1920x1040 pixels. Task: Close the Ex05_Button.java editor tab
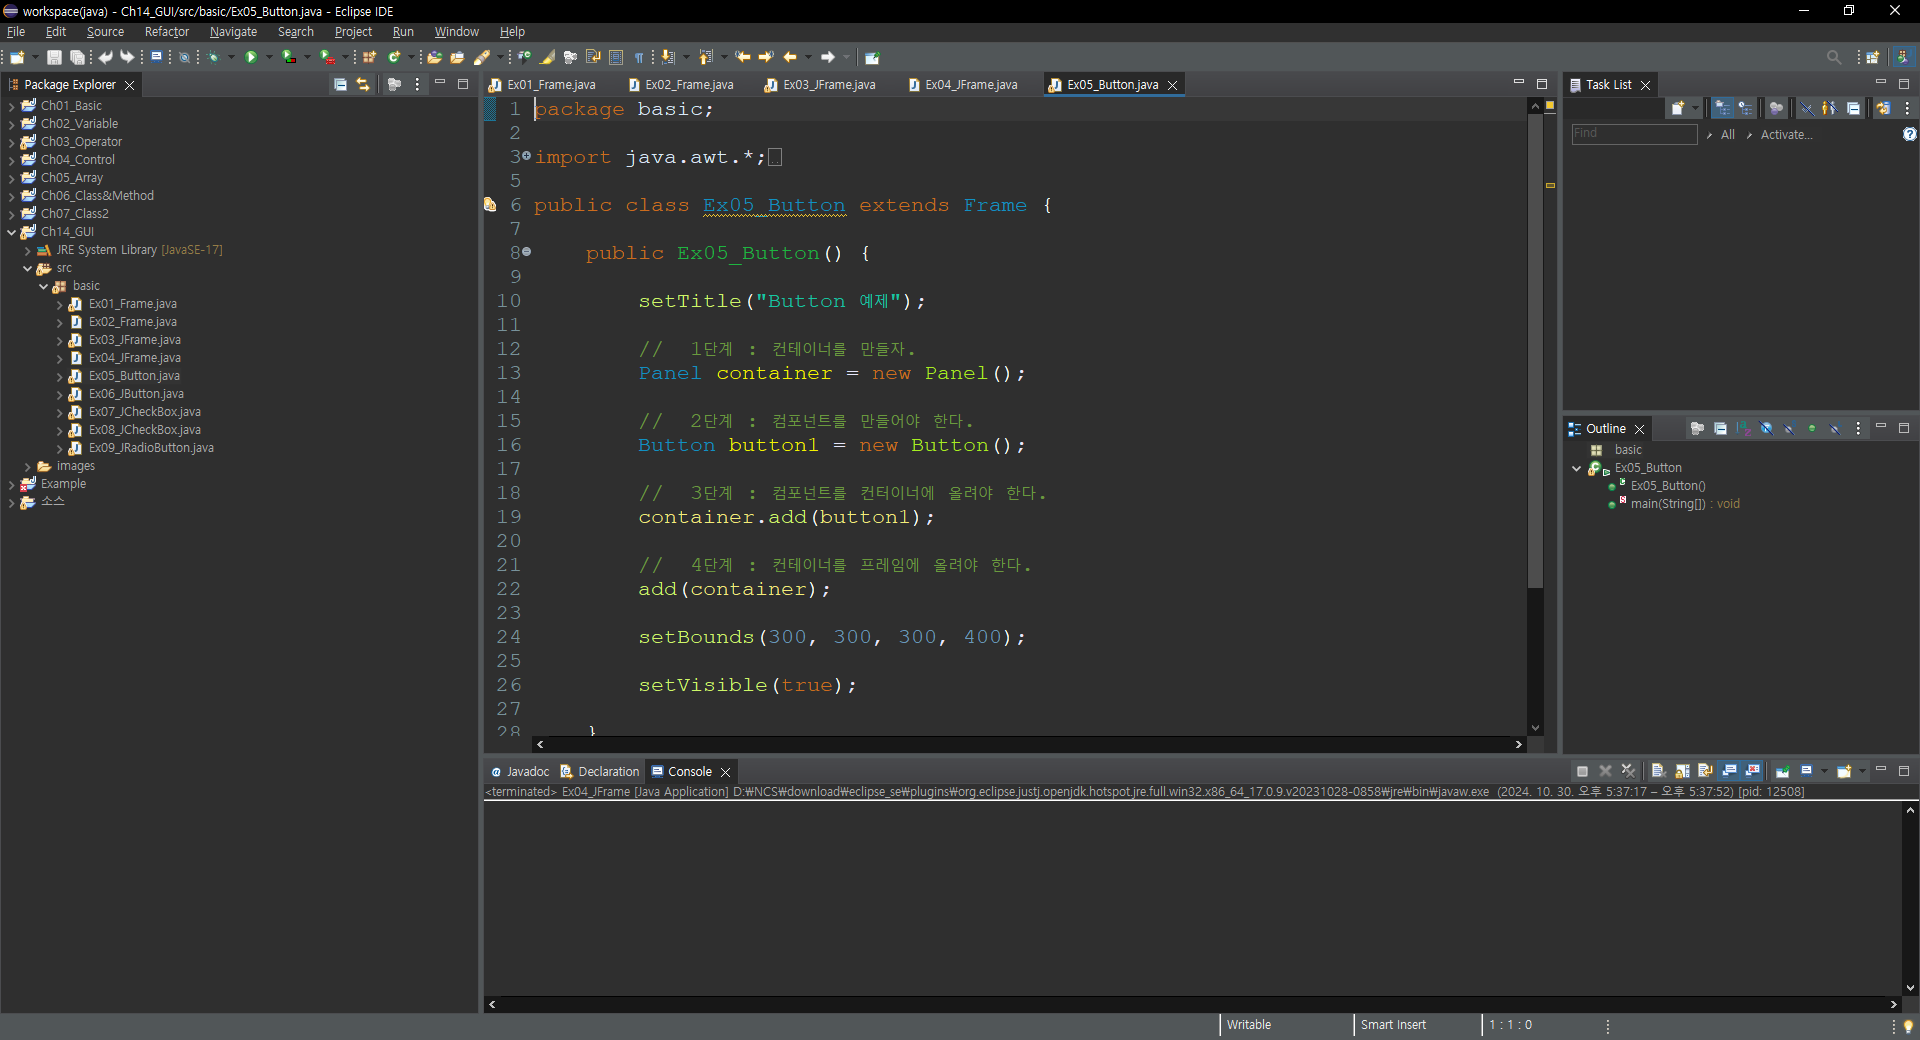click(1172, 85)
